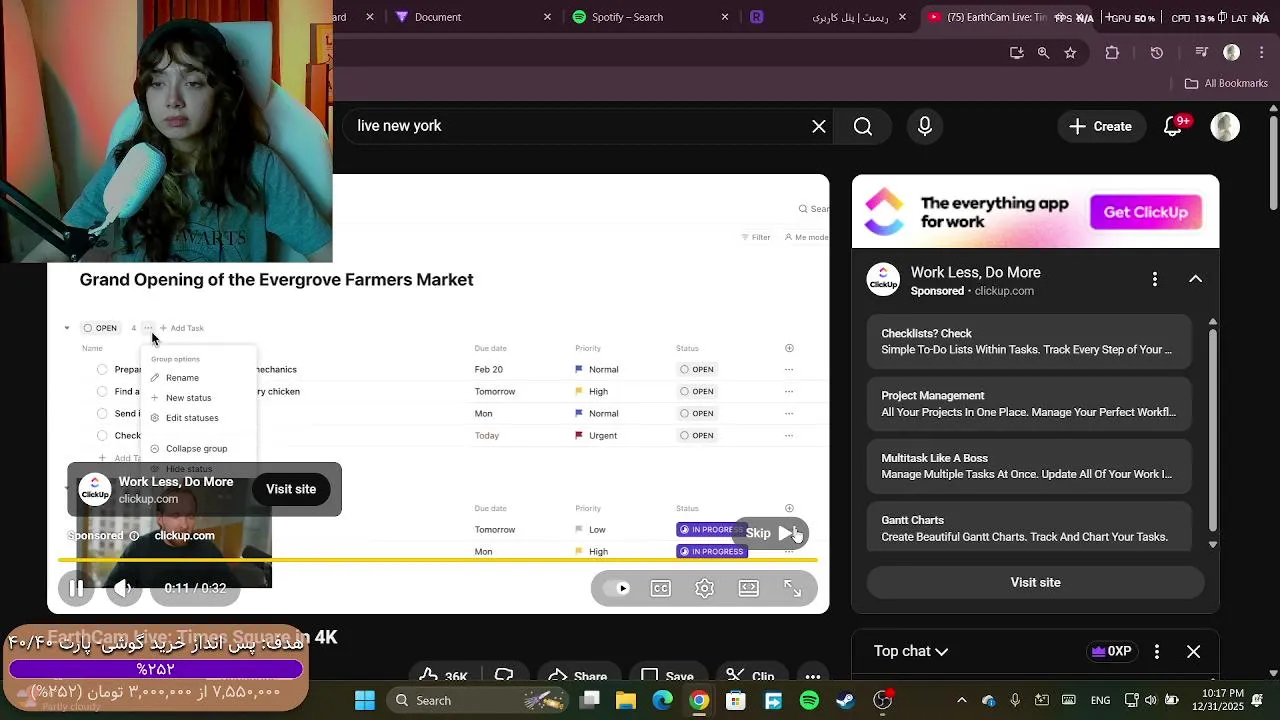Open the YouTube account avatar menu
The height and width of the screenshot is (720, 1280).
tap(1225, 126)
